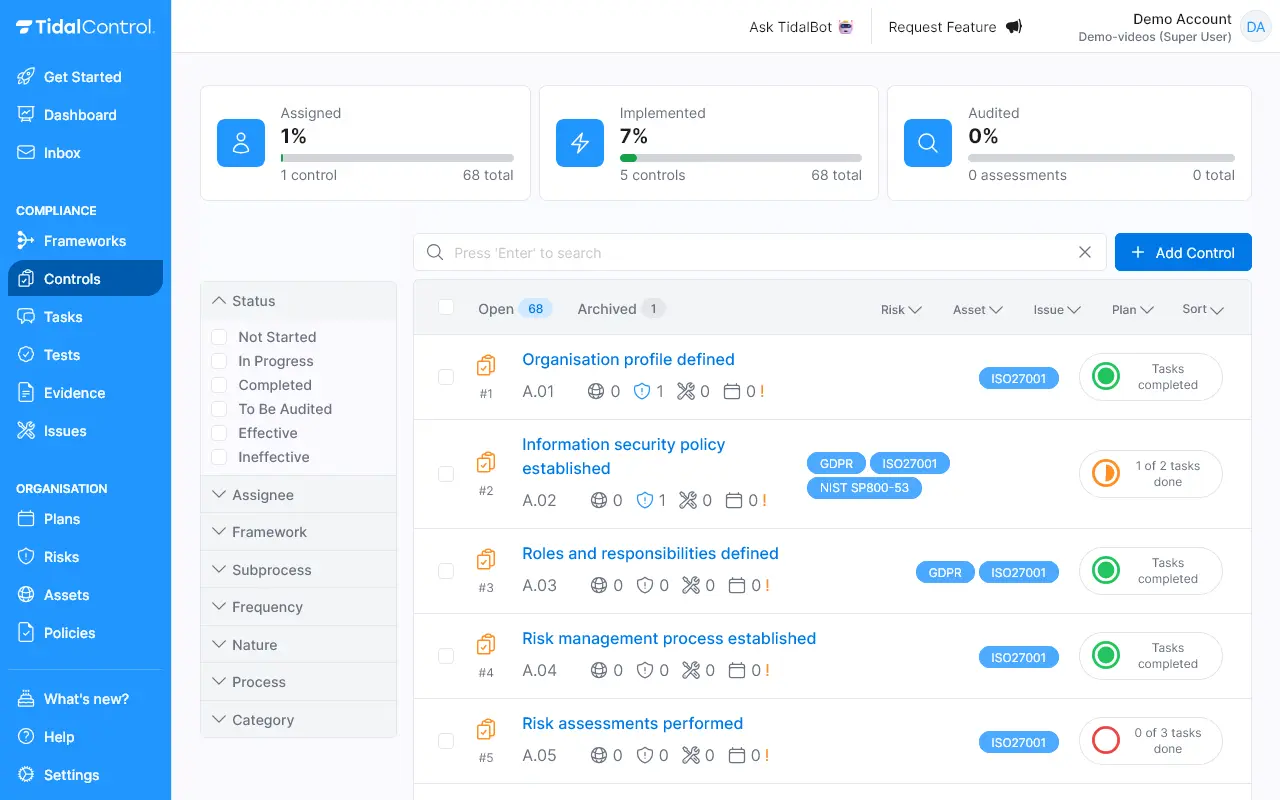Click the risk shield icon on A.01 row

click(643, 392)
